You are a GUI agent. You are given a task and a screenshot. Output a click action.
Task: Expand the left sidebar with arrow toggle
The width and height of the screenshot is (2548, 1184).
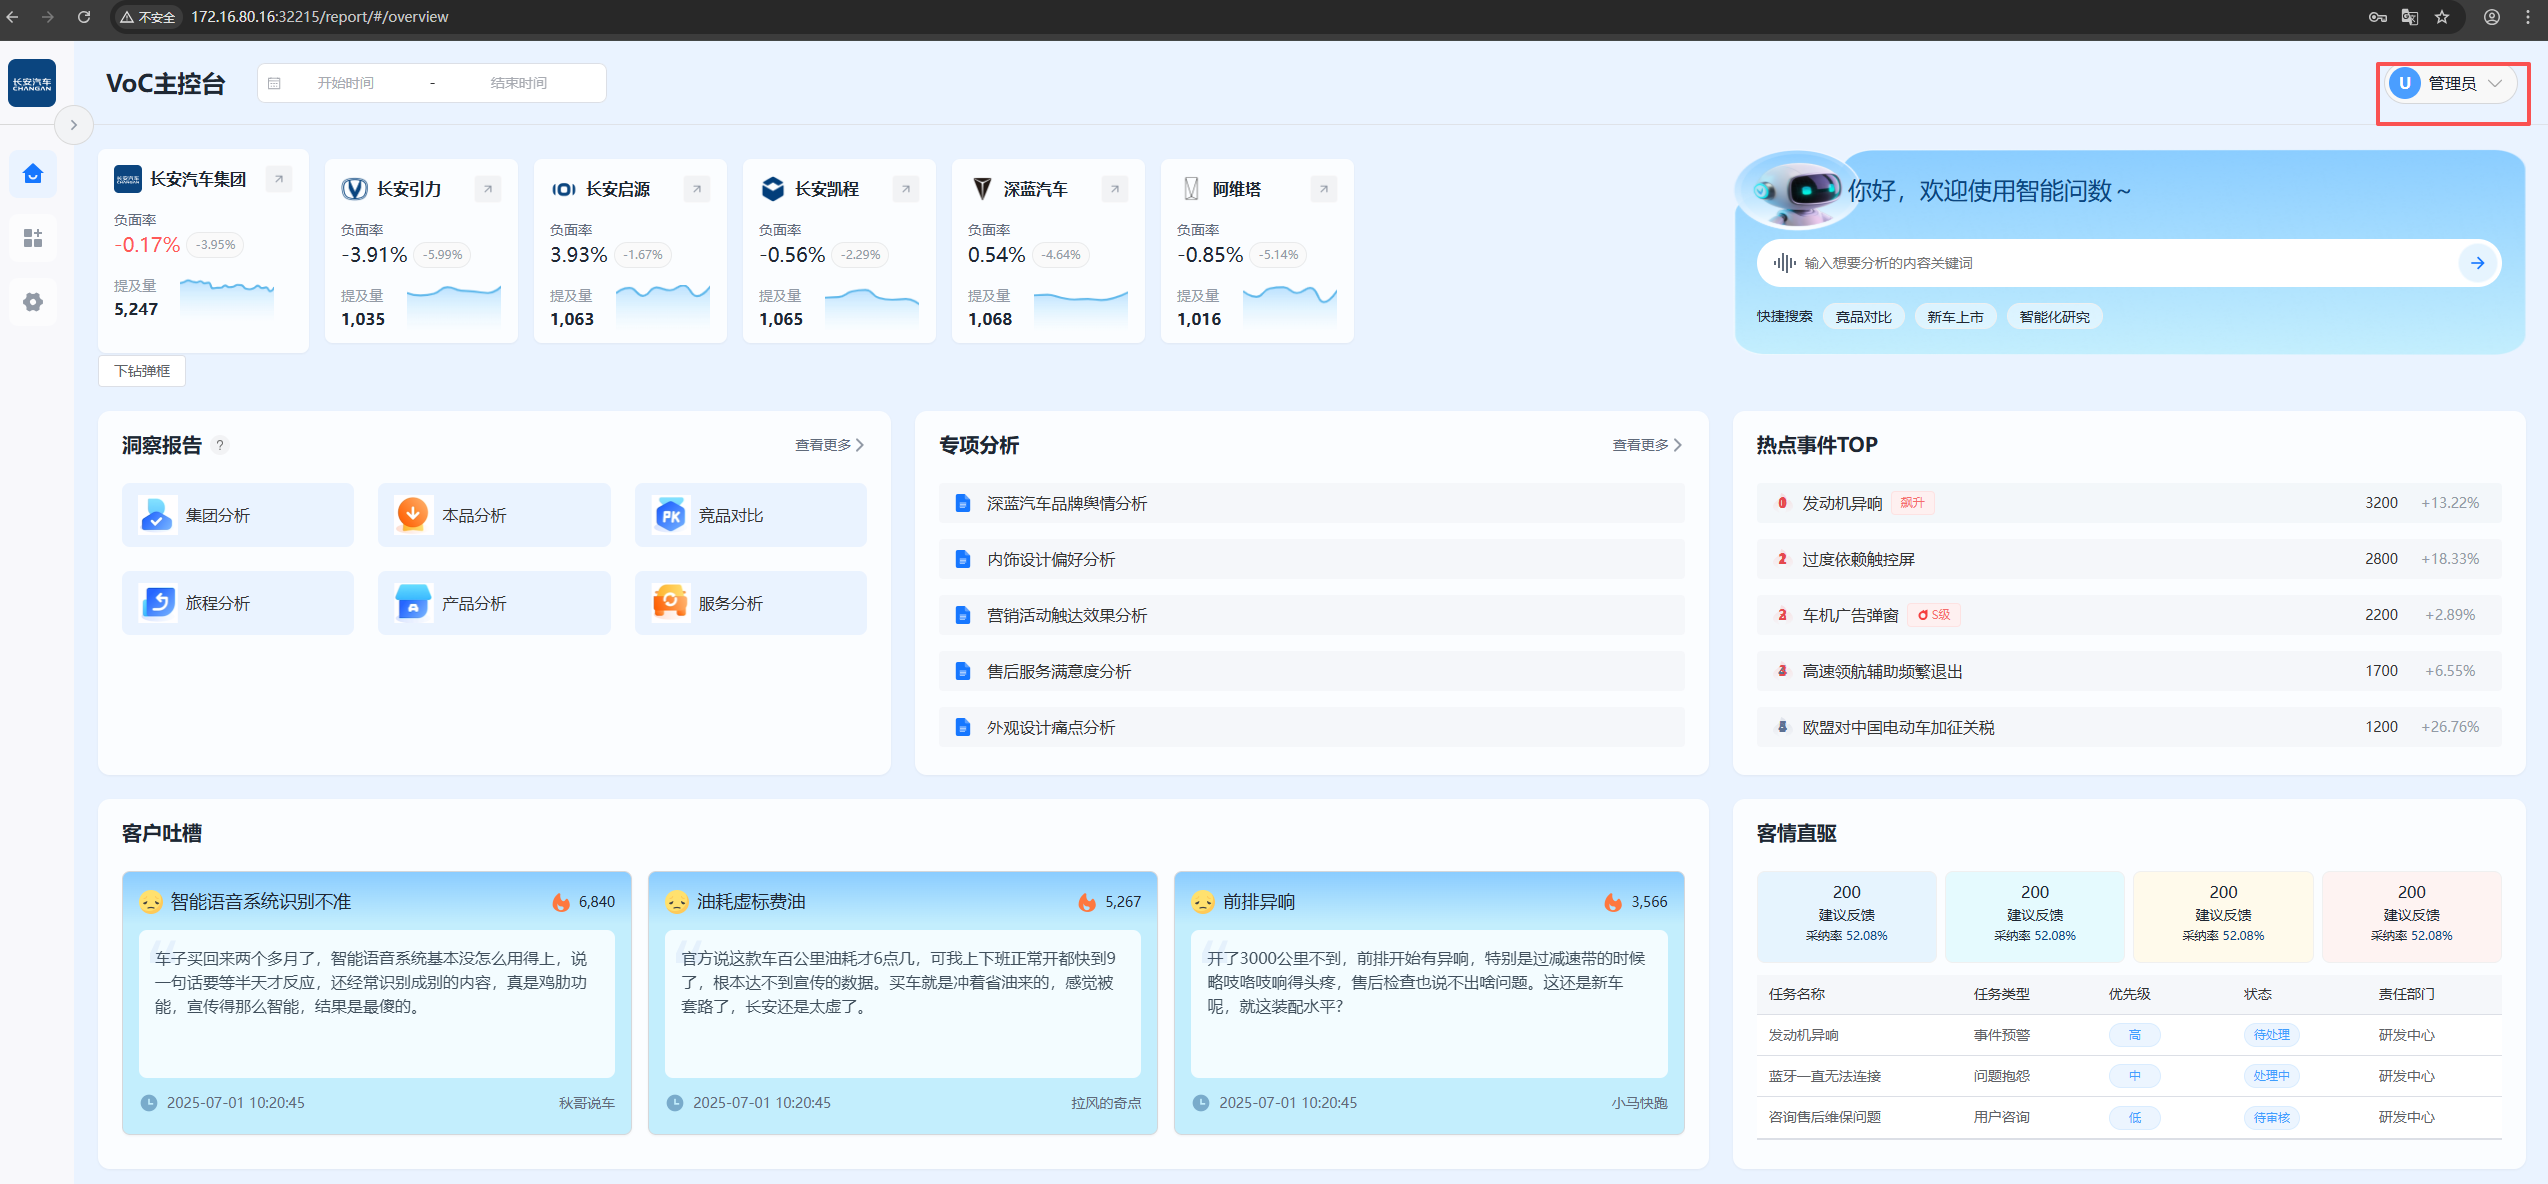[73, 125]
